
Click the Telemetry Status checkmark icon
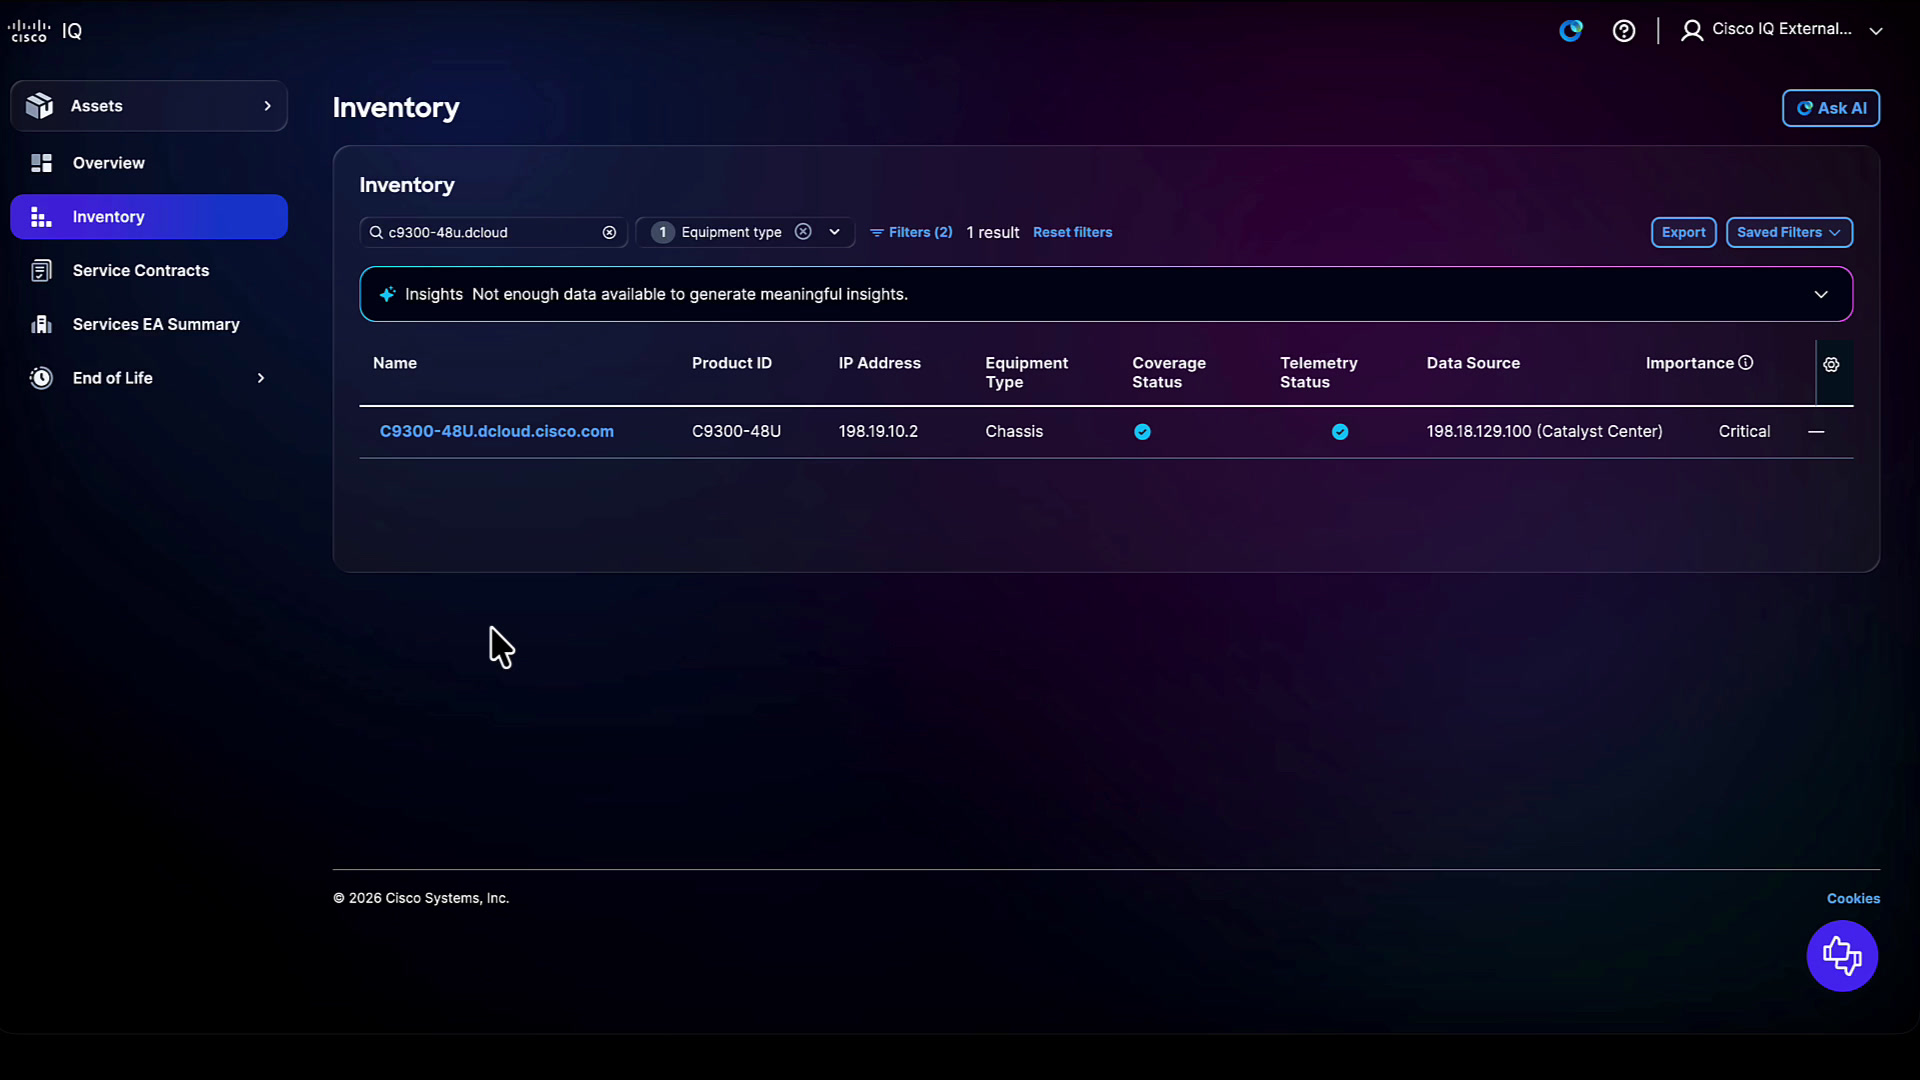point(1340,432)
